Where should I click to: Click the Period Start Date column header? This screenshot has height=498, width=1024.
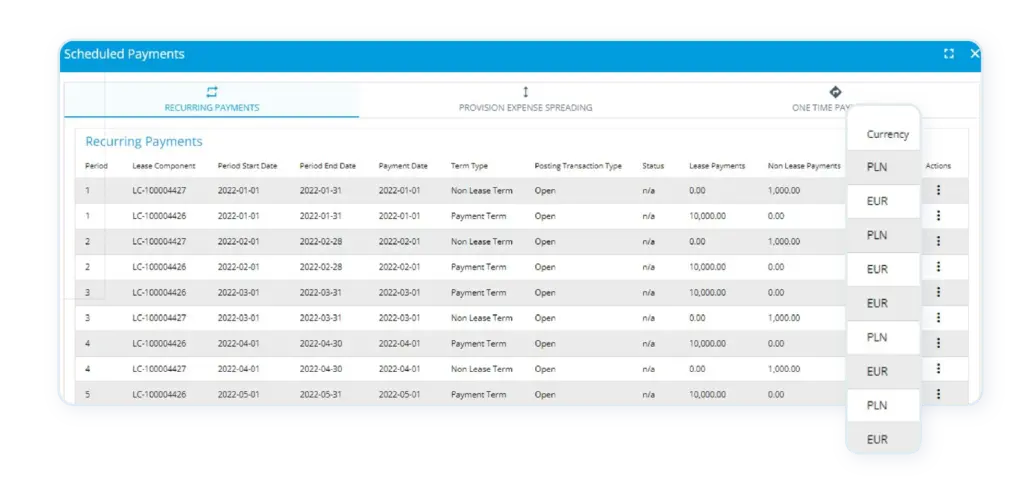(248, 166)
